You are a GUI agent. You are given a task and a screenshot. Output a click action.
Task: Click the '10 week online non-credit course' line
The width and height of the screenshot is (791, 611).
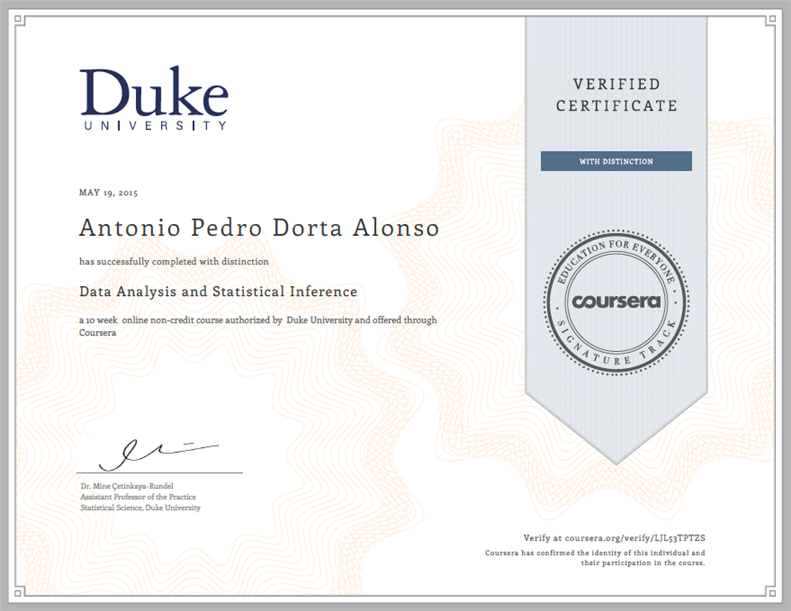[x=258, y=326]
